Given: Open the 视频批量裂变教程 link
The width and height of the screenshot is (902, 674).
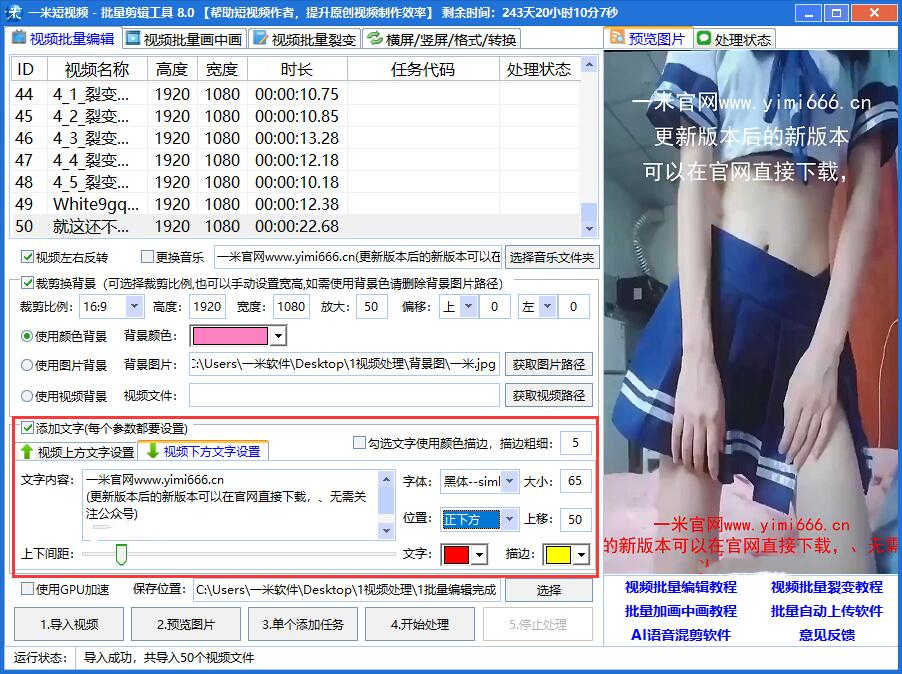Looking at the screenshot, I should 827,588.
